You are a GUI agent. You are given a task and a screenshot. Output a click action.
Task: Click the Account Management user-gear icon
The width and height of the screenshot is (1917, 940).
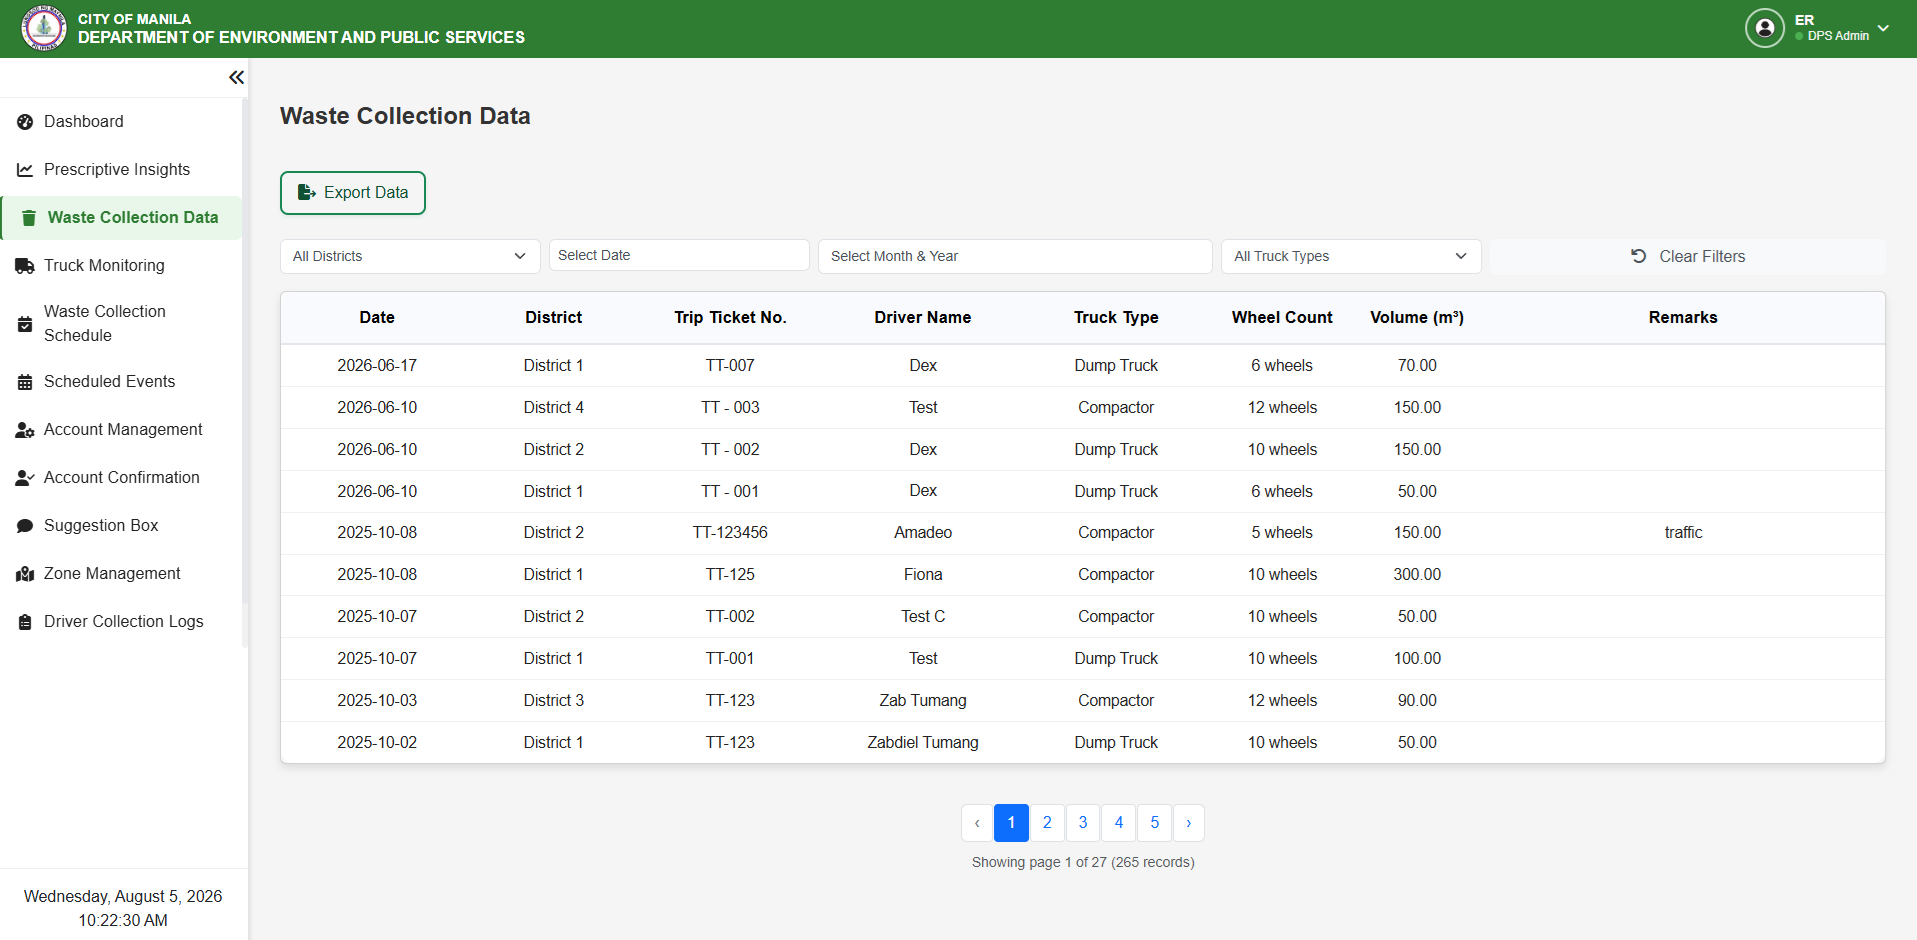pos(25,430)
